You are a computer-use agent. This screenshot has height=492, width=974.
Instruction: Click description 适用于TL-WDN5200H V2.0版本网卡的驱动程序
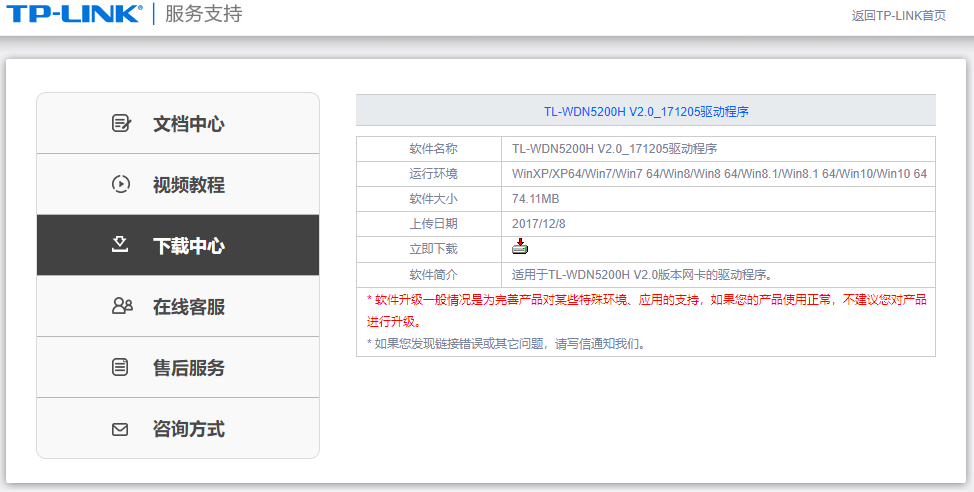click(x=642, y=275)
